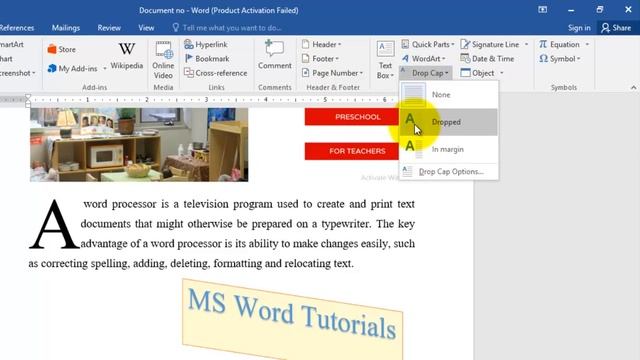Expand the Quick Parts dropdown arrow

453,45
